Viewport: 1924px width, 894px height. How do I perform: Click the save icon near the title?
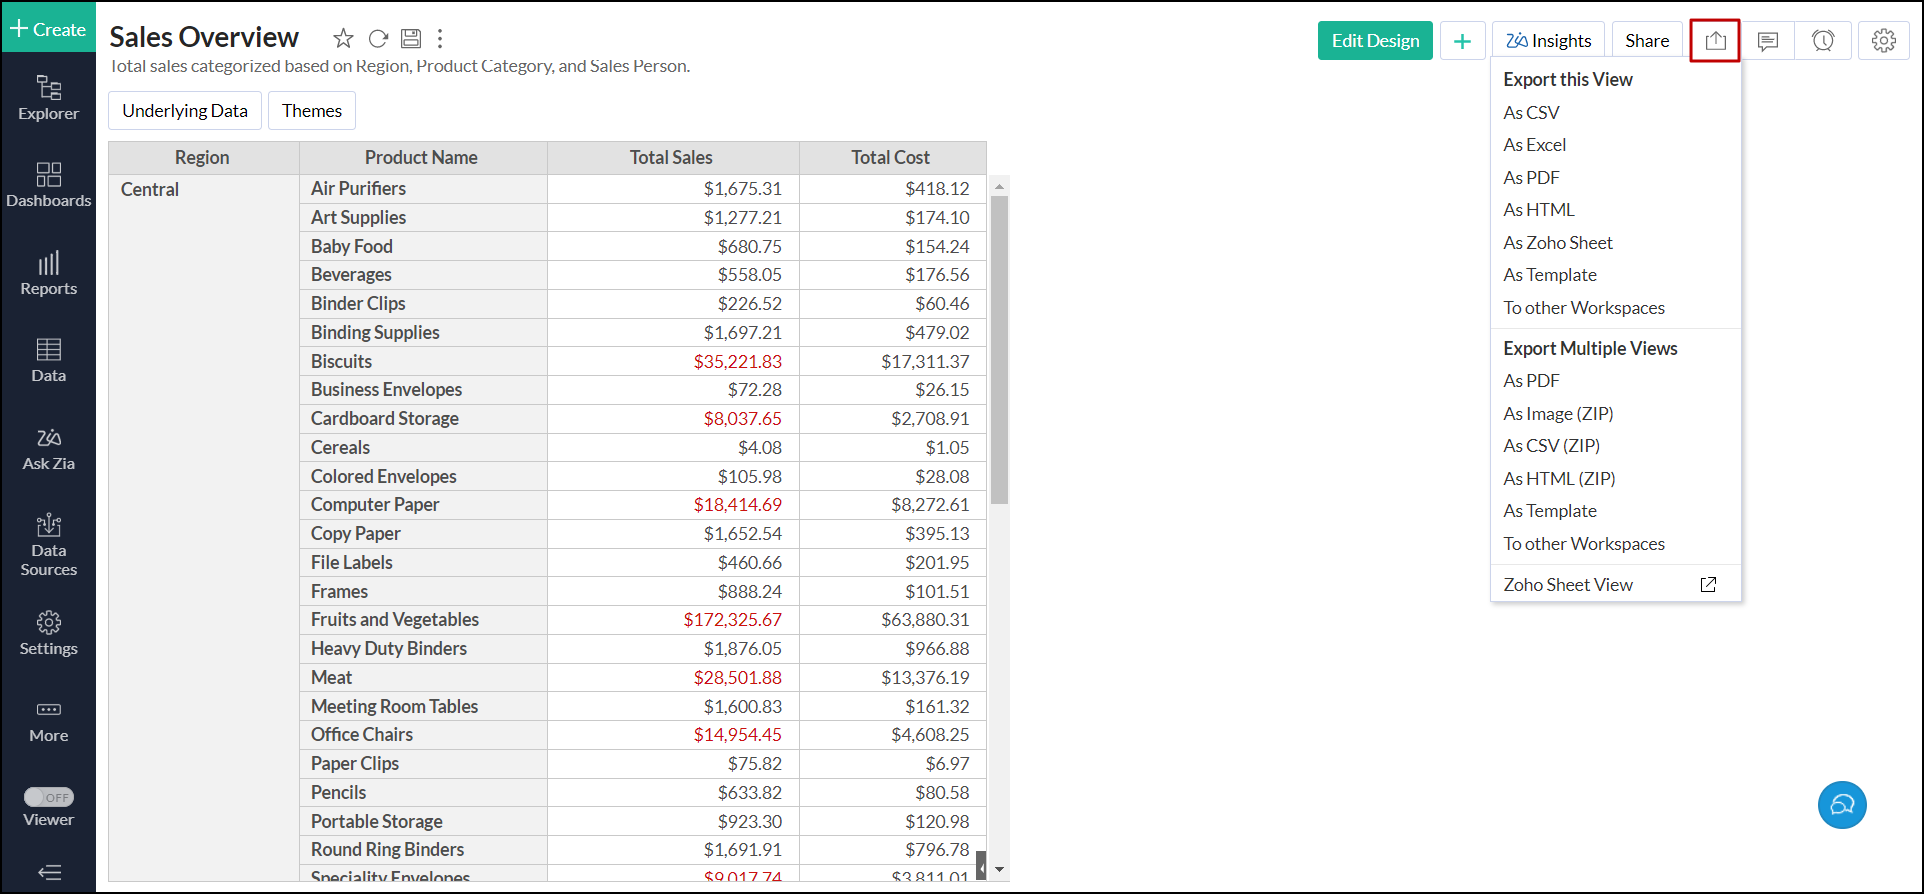coord(411,39)
